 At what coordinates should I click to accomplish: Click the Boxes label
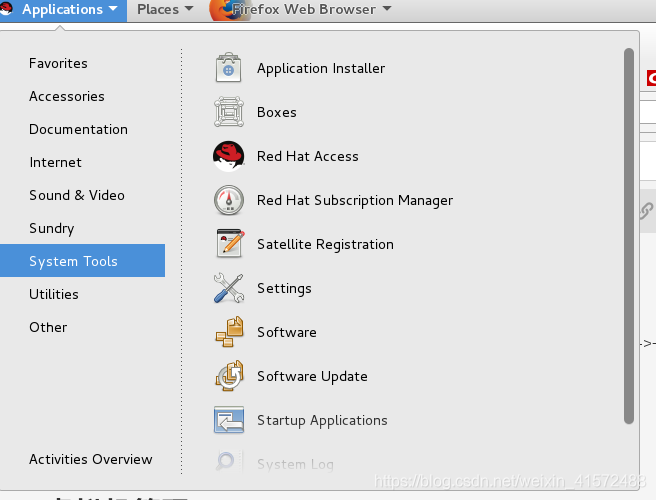(x=277, y=112)
